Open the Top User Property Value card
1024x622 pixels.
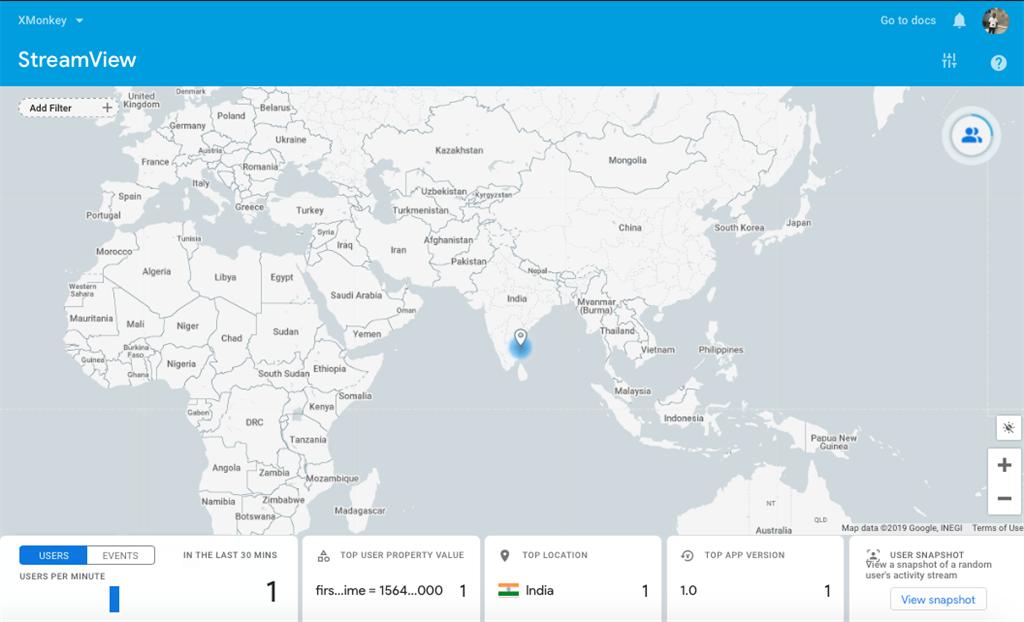[391, 578]
